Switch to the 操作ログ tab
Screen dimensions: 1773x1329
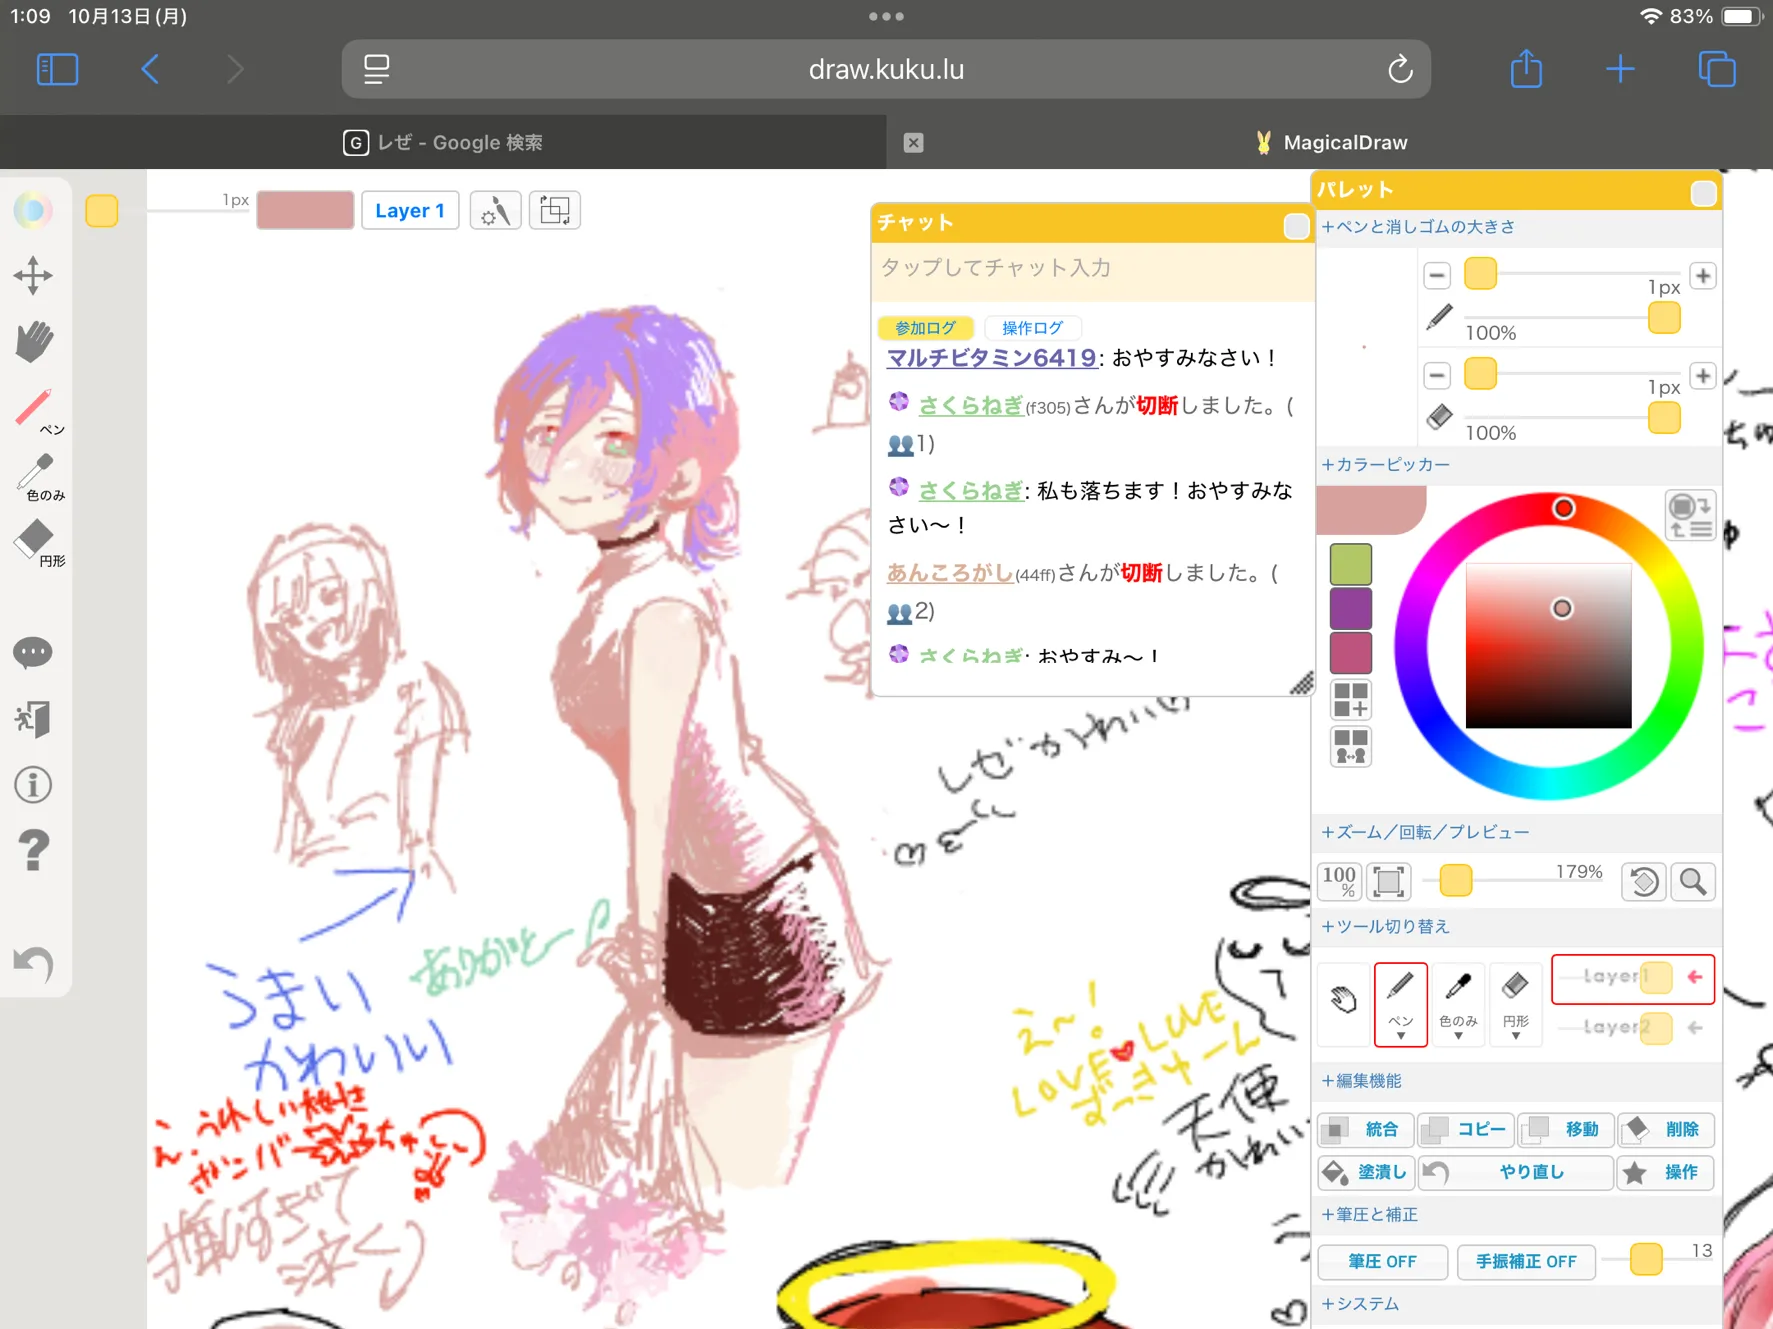1033,328
